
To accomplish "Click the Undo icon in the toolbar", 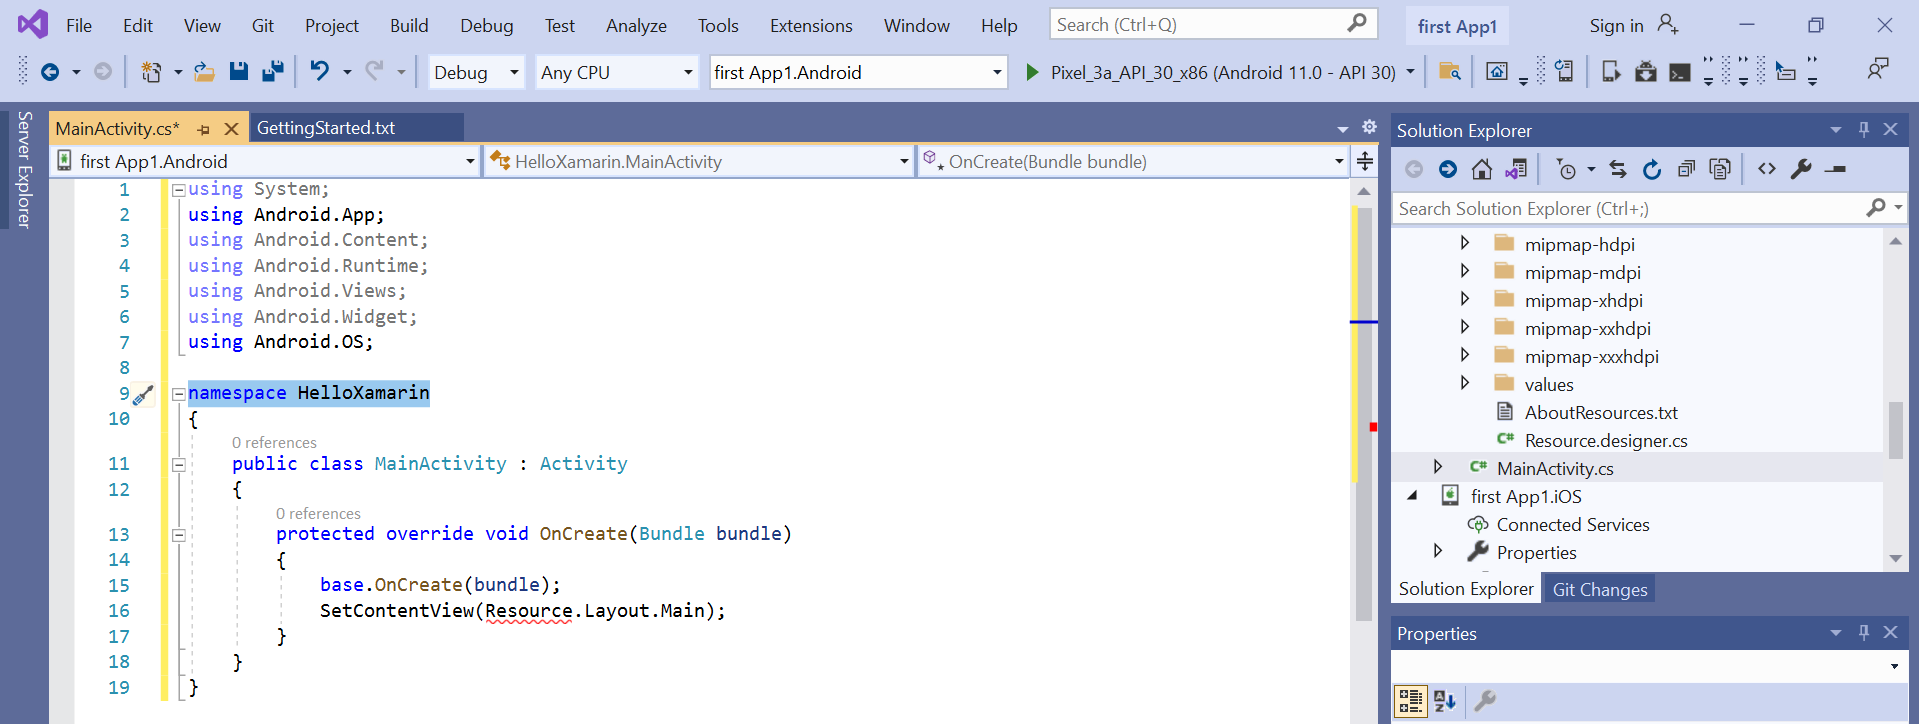I will [x=319, y=71].
